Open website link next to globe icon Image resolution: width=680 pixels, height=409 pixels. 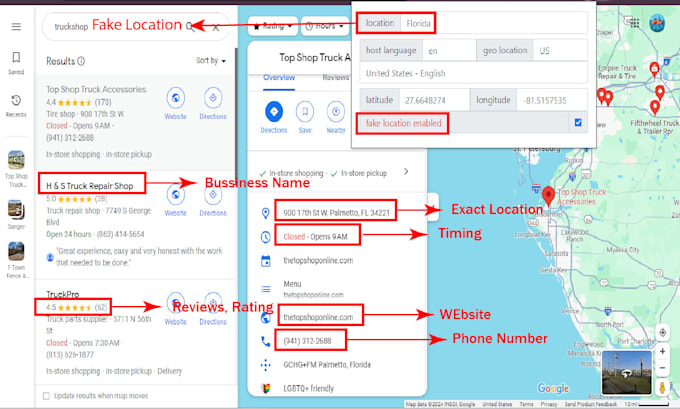(x=318, y=317)
